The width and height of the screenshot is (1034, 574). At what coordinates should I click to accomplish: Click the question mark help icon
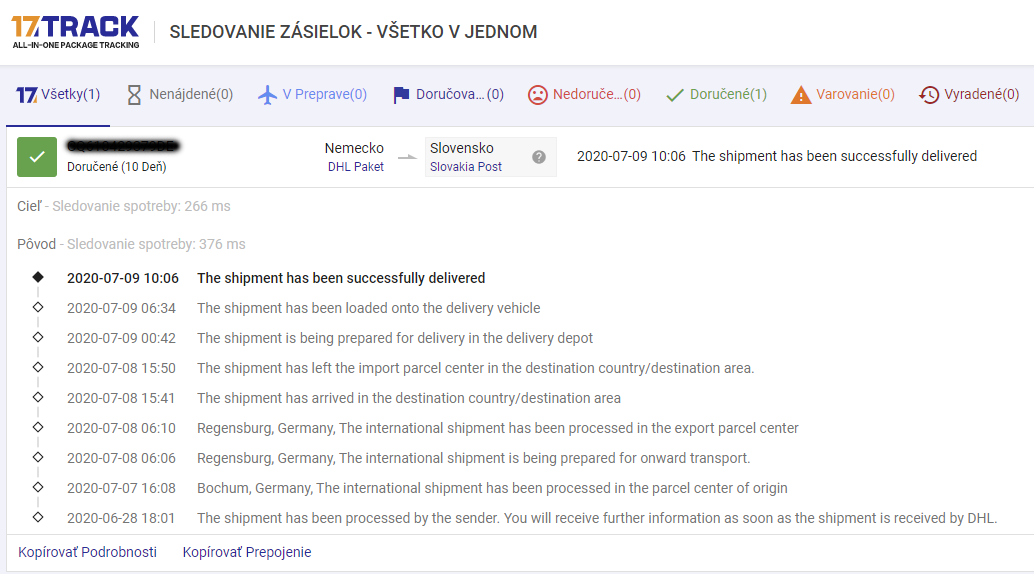click(x=539, y=157)
